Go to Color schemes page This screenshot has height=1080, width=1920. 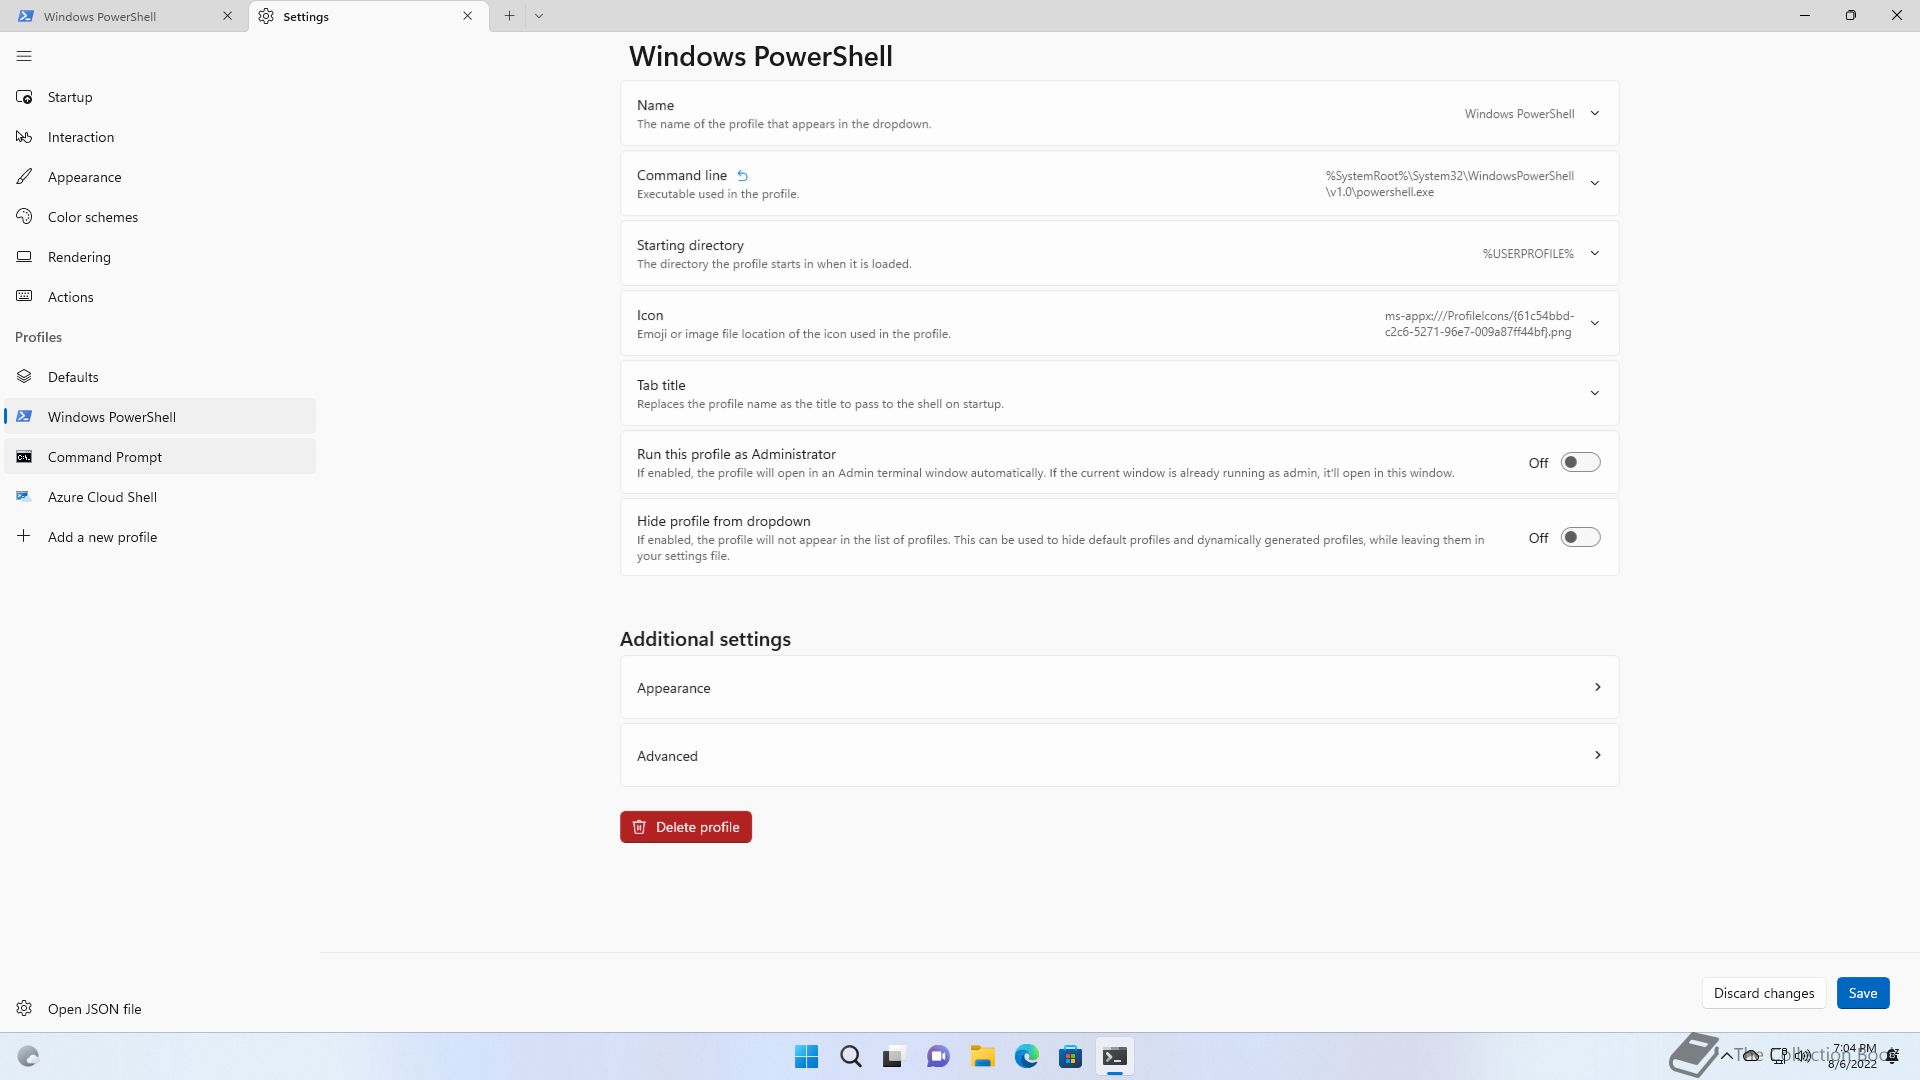160,217
